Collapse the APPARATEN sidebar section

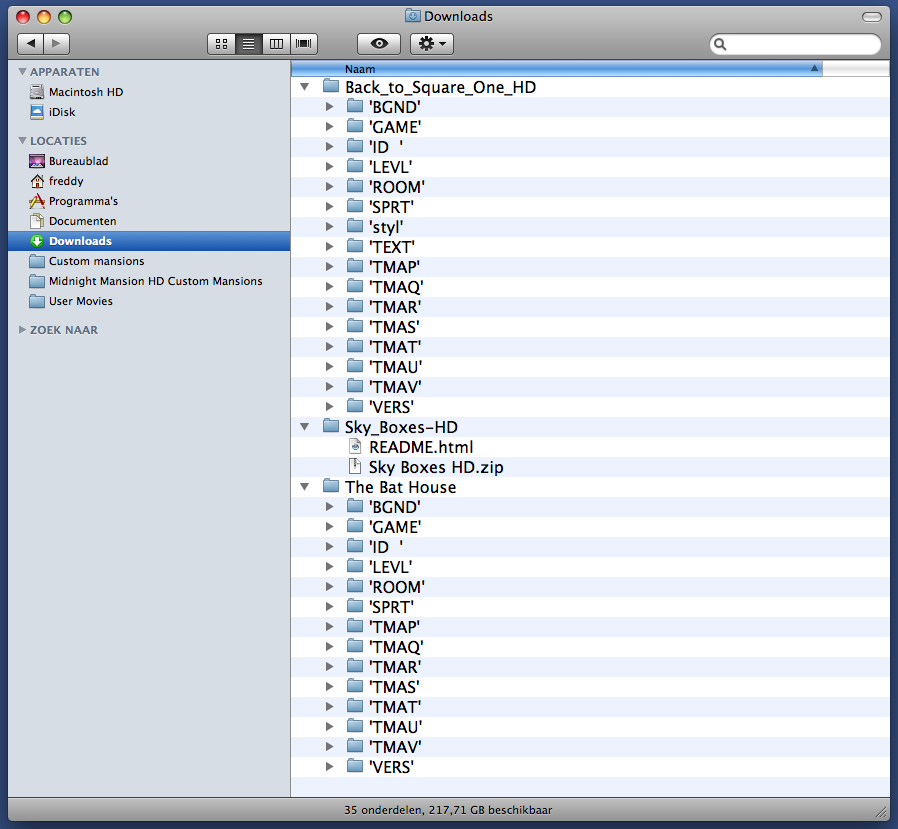22,72
